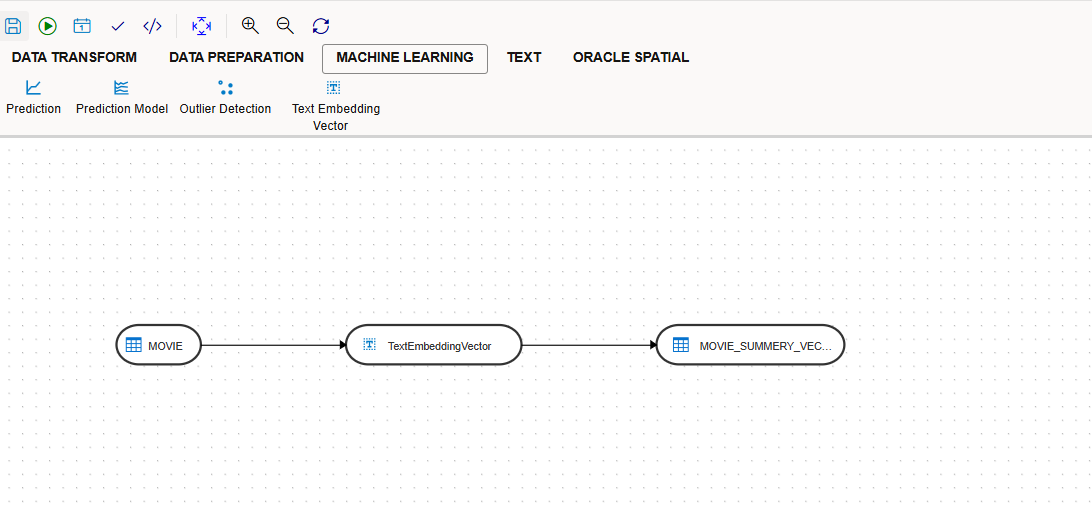Switch to the Text tab
Screen dimensions: 1092x507
click(x=524, y=58)
